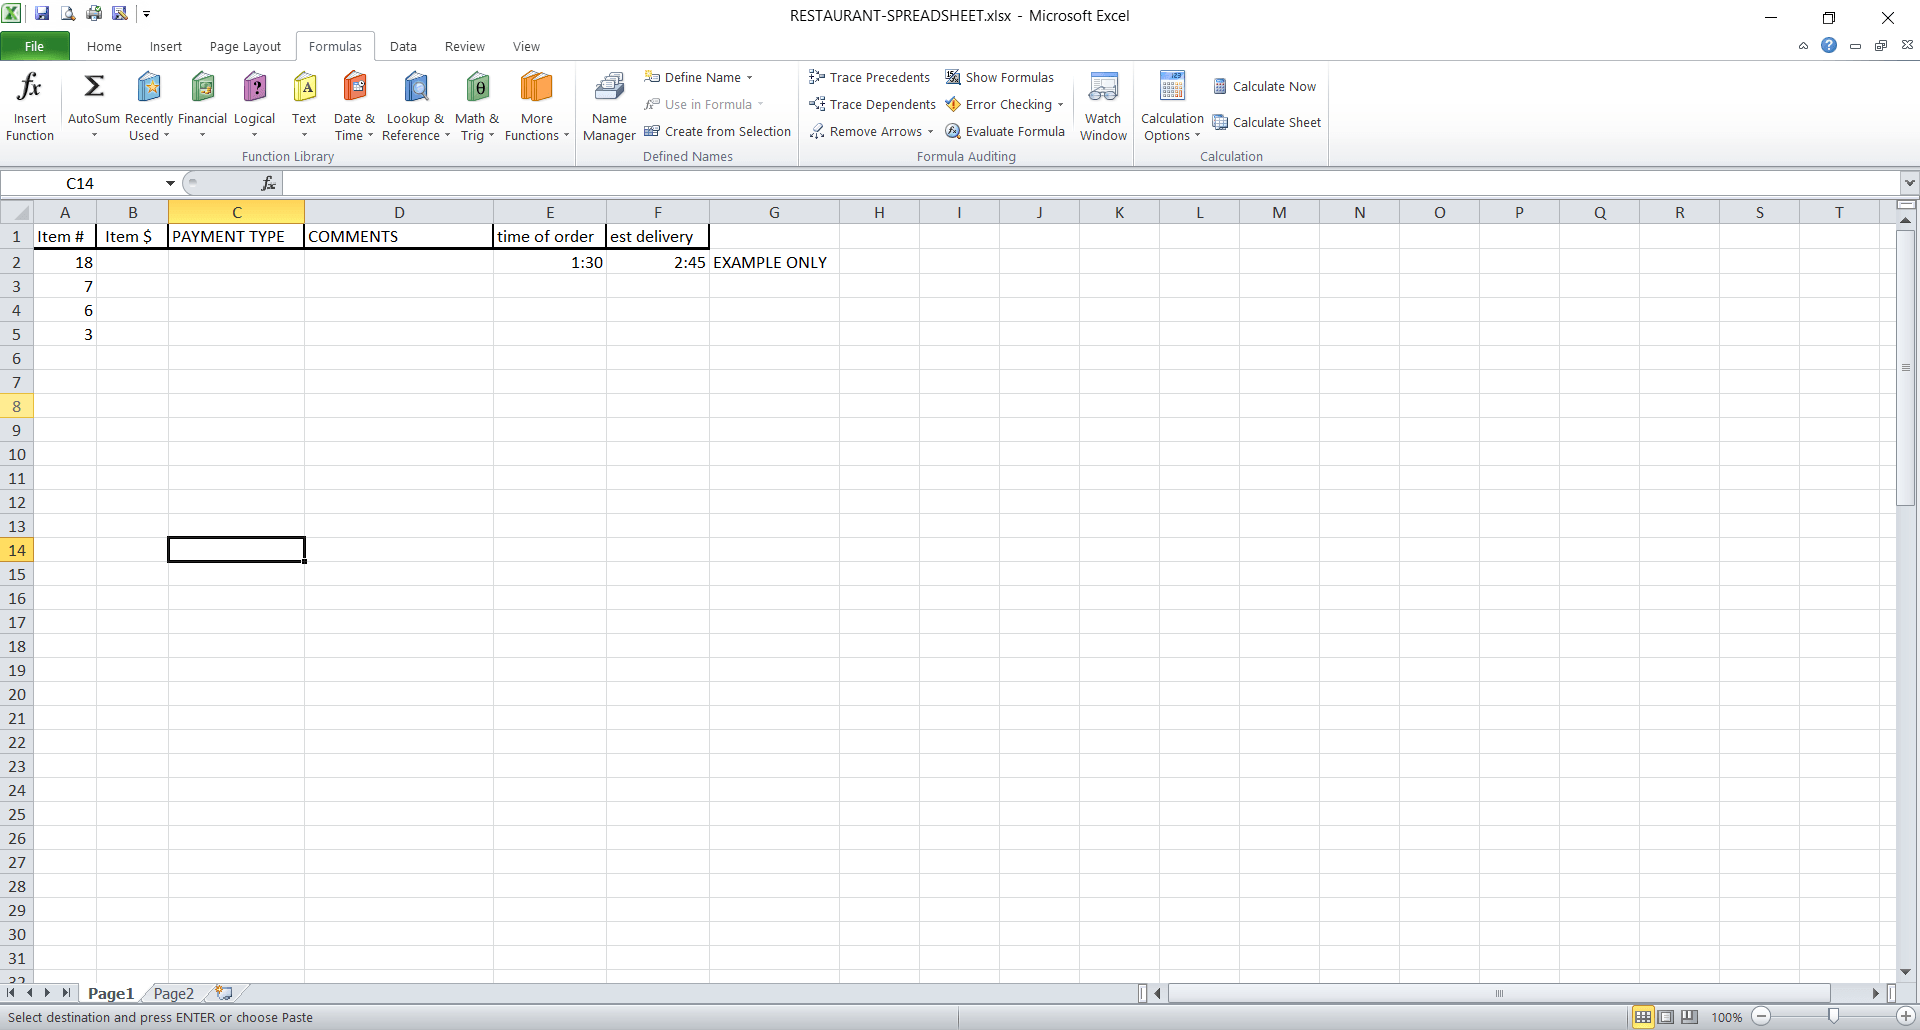
Task: Click the zoom slider handle
Action: click(1833, 1017)
